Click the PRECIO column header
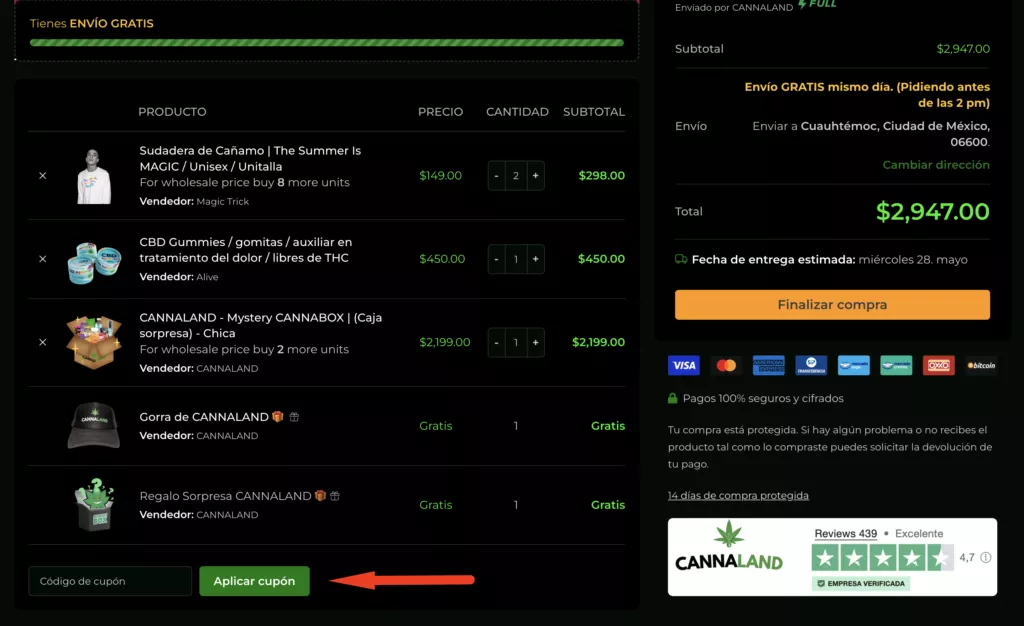This screenshot has width=1024, height=626. pyautogui.click(x=441, y=112)
